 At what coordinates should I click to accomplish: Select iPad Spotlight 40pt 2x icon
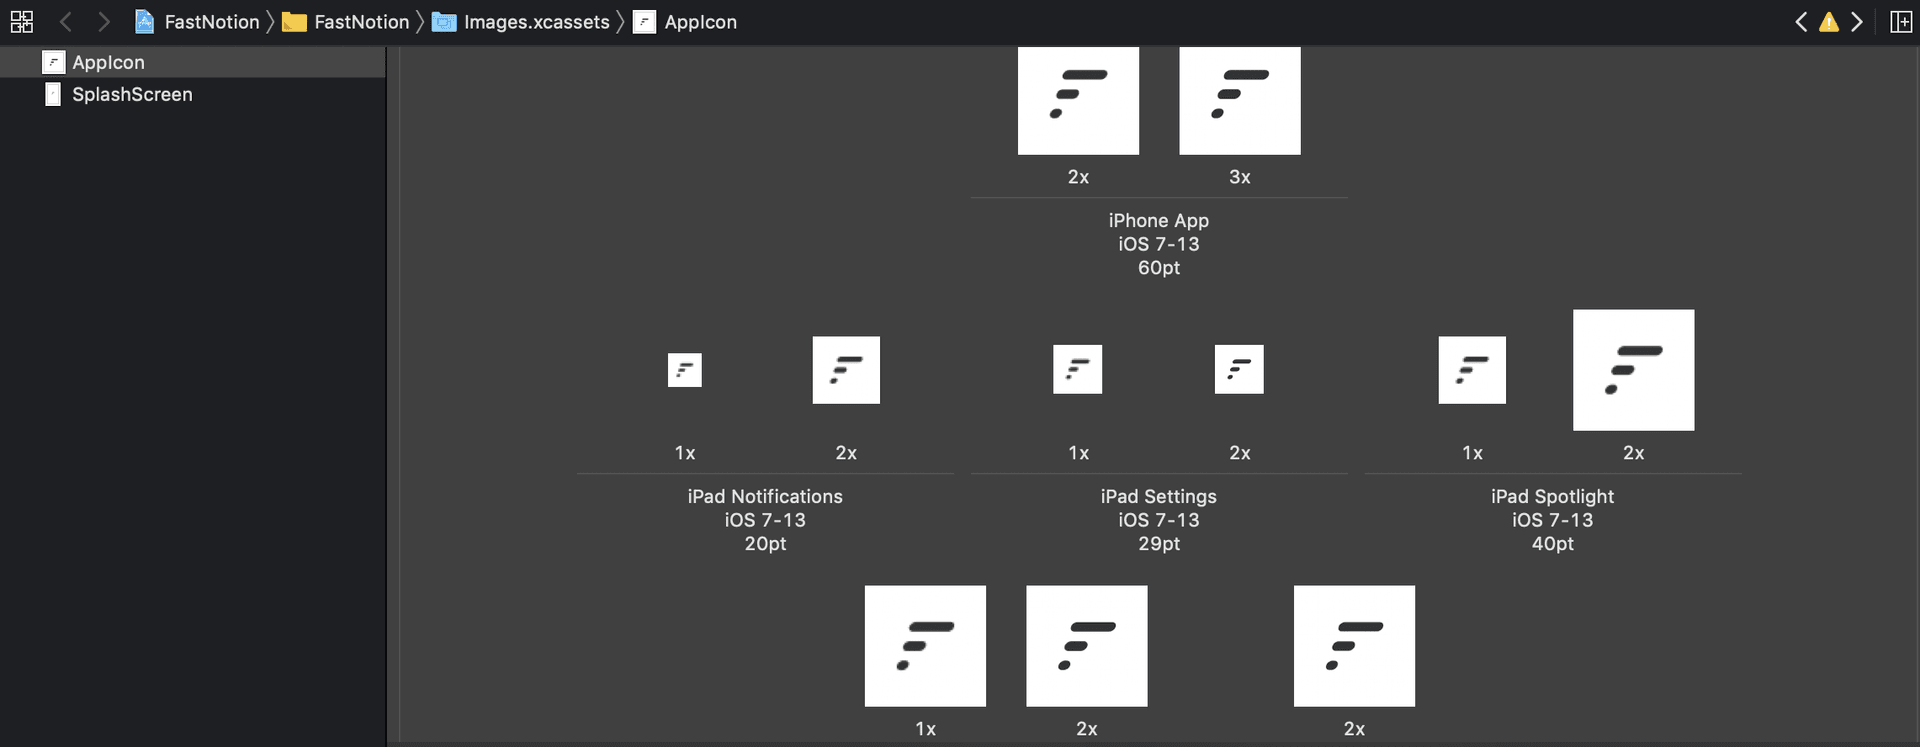(x=1634, y=370)
